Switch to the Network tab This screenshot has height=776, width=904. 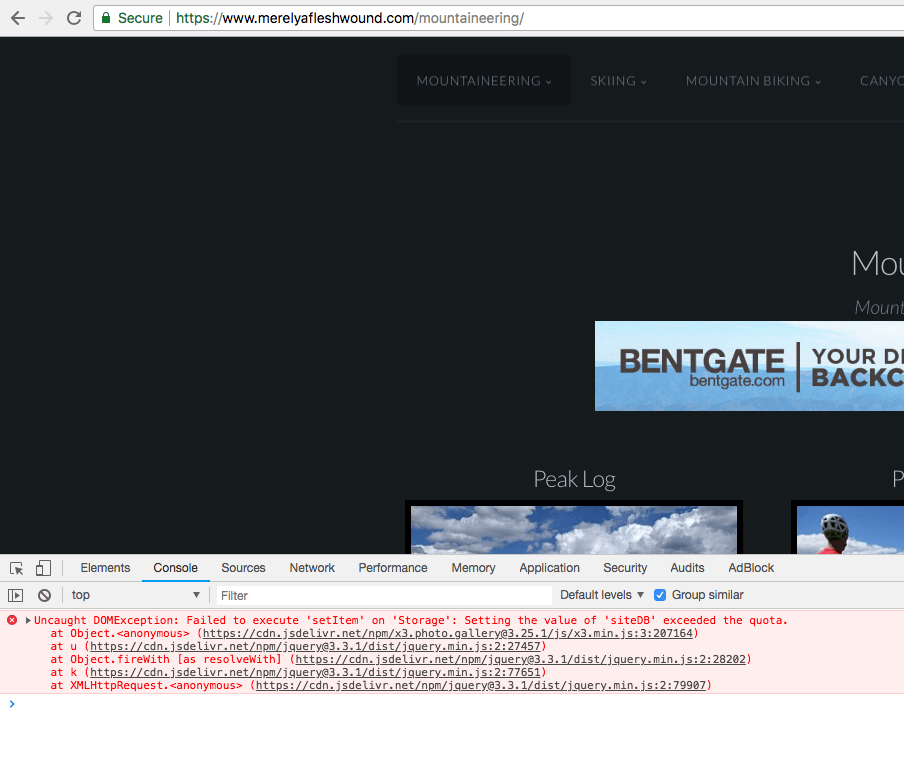tap(312, 568)
